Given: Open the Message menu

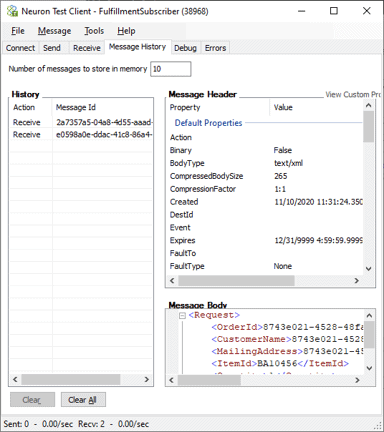Looking at the screenshot, I should pyautogui.click(x=54, y=31).
